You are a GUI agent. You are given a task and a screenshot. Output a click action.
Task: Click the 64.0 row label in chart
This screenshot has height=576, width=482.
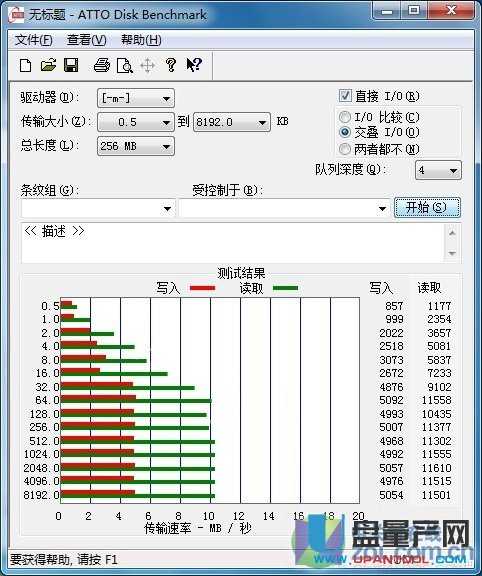click(47, 400)
